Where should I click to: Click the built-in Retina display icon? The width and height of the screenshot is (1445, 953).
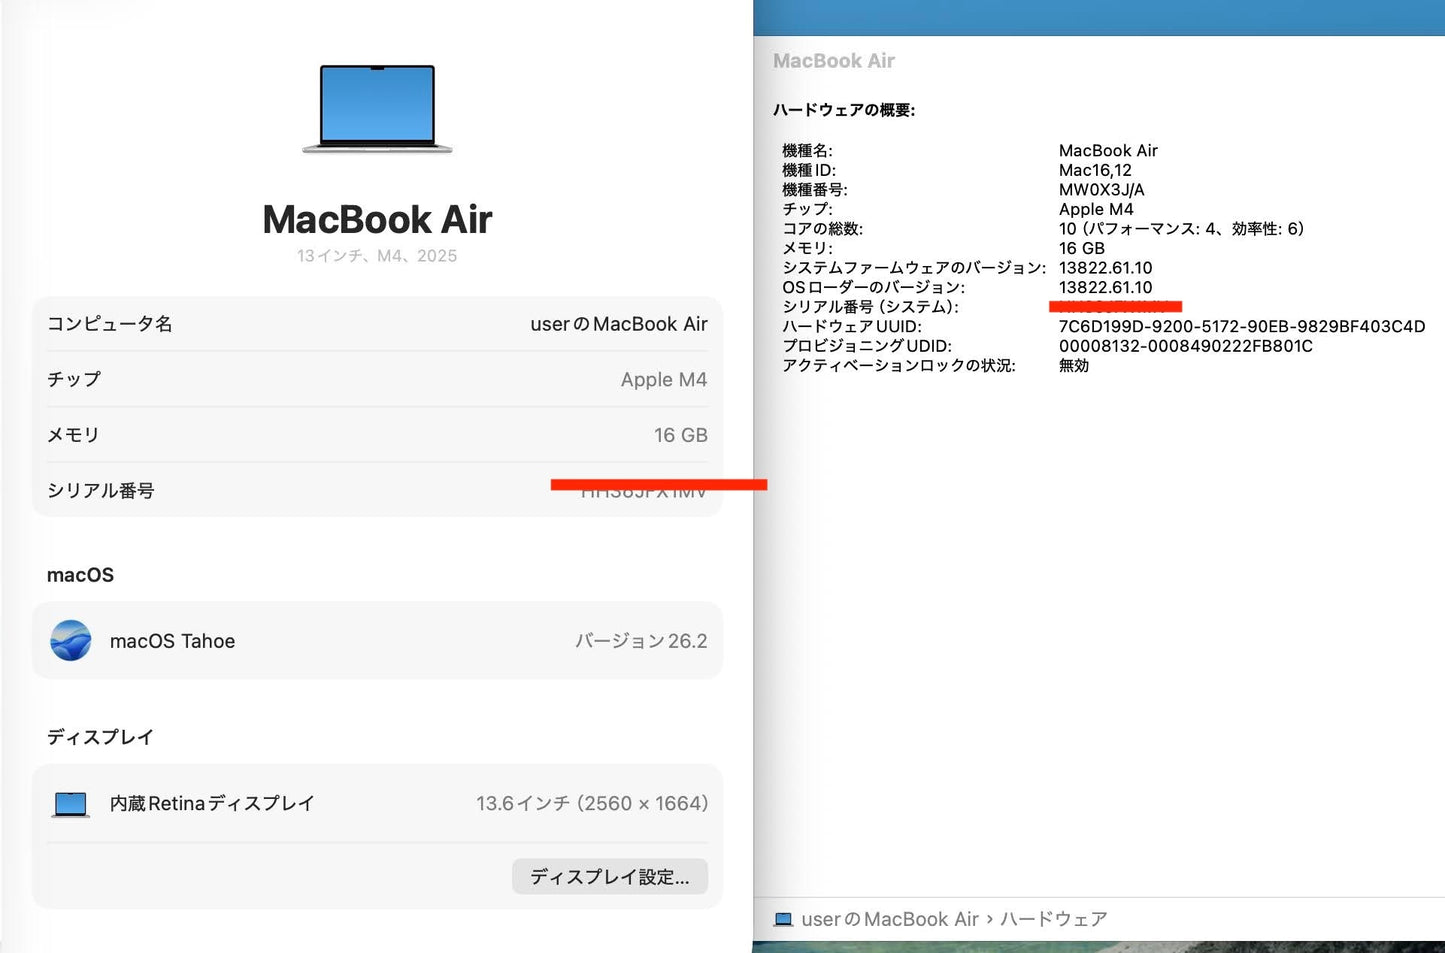click(x=71, y=804)
